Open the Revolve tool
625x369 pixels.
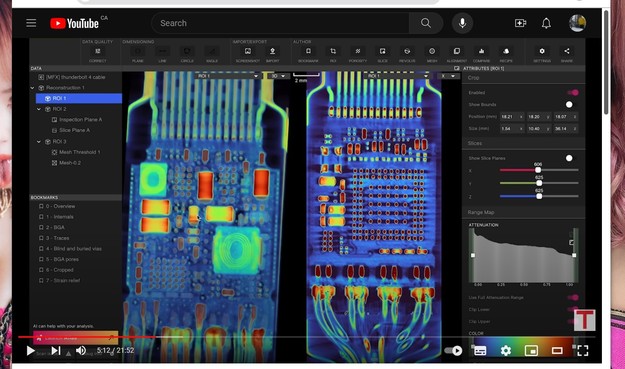(407, 51)
